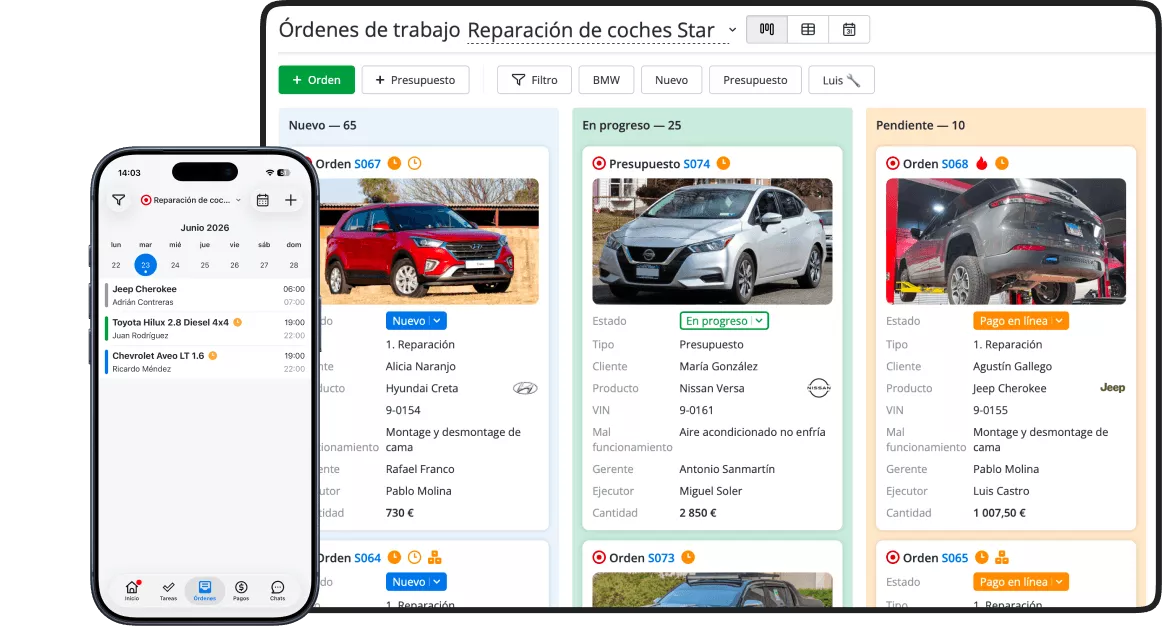Tap the plus add icon on phone

290,200
